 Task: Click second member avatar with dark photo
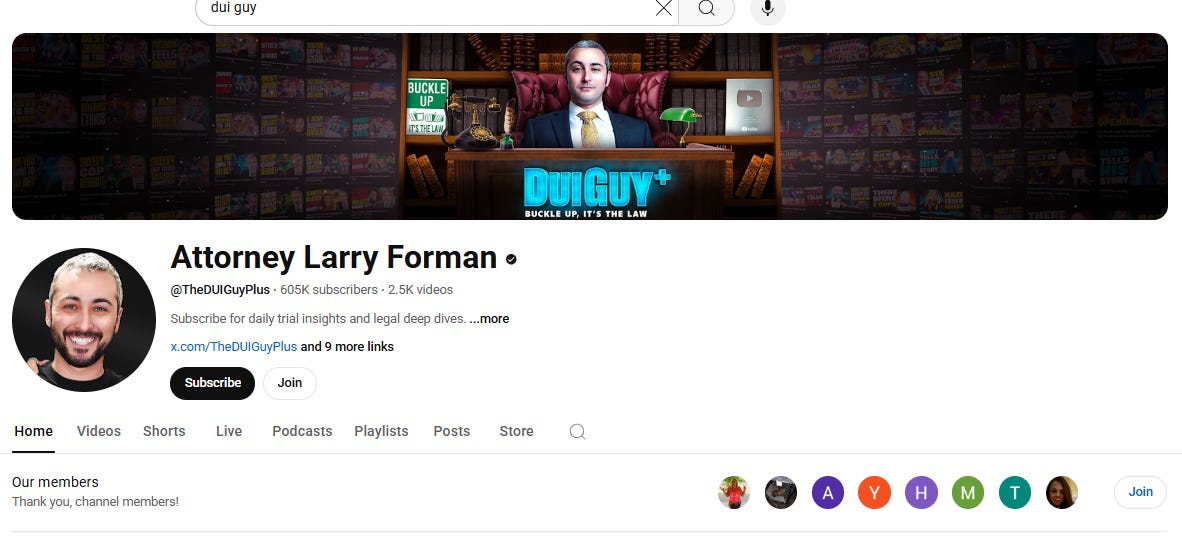coord(781,493)
